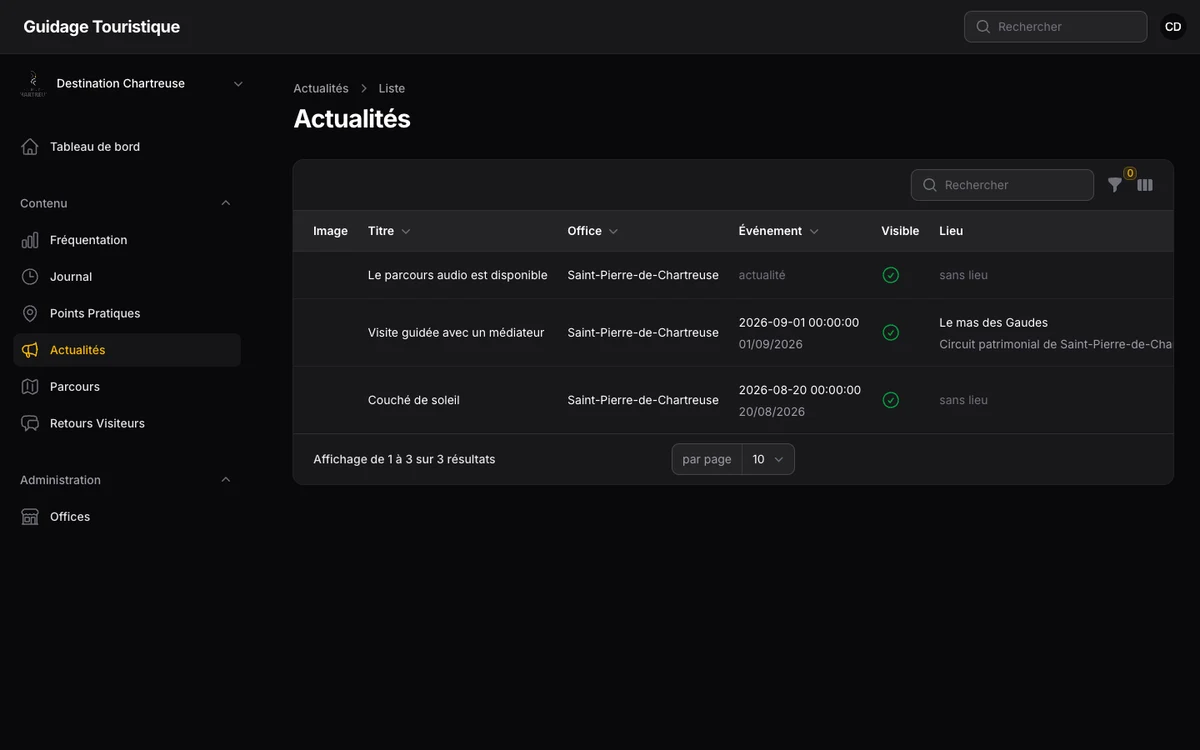Open the column toggle icon
1200x750 pixels.
coord(1145,185)
